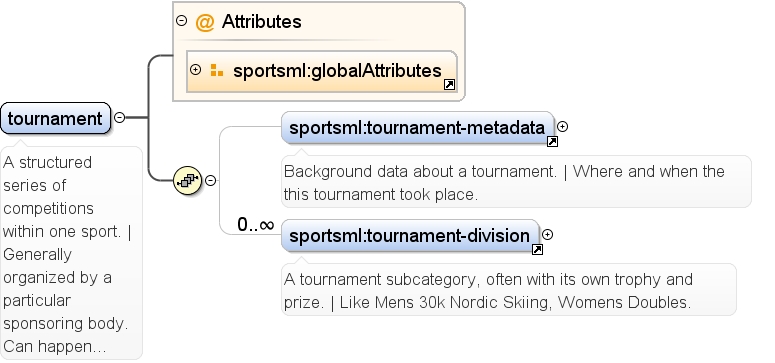This screenshot has height=363, width=775.
Task: Click the tournament description annotation text
Action: pyautogui.click(x=67, y=254)
